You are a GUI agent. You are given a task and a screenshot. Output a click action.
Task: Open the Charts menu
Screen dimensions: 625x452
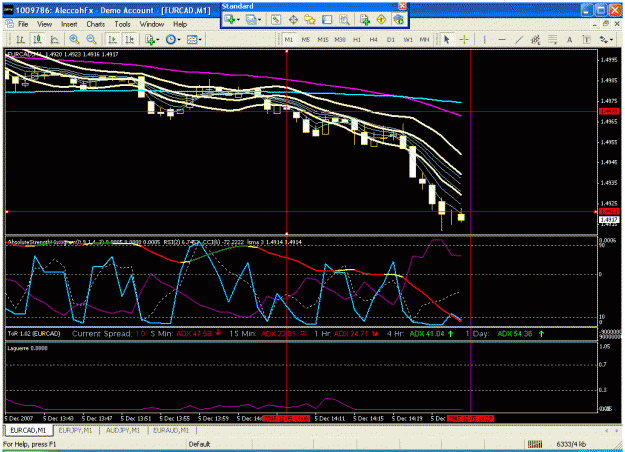(x=96, y=24)
